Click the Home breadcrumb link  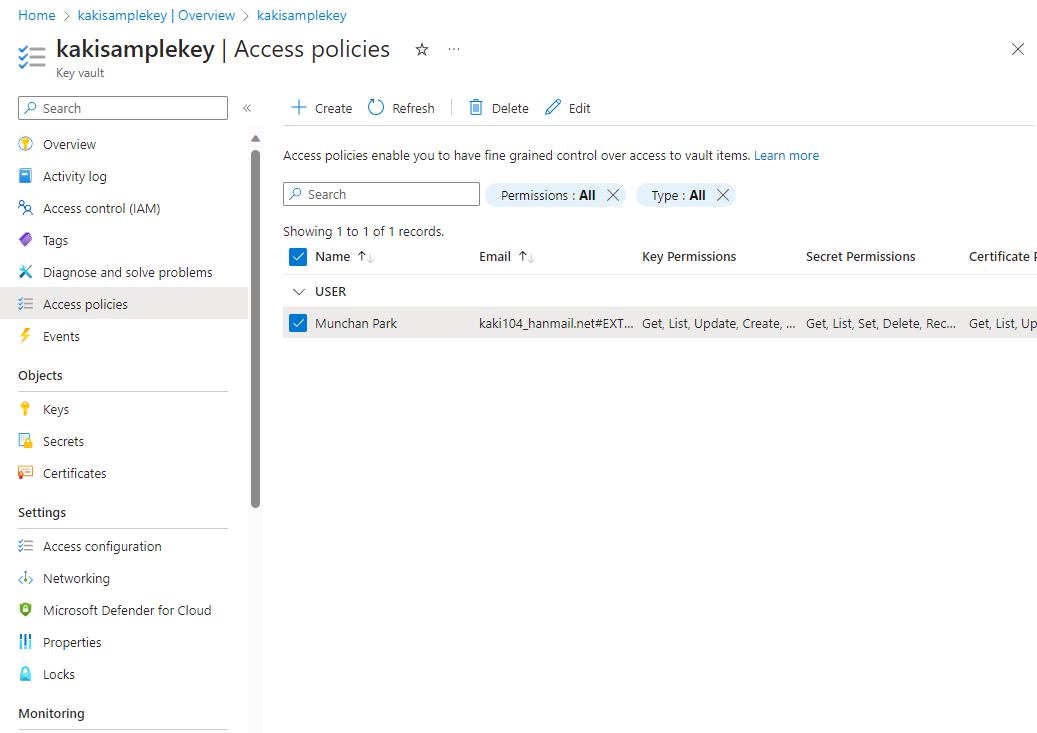pos(36,15)
